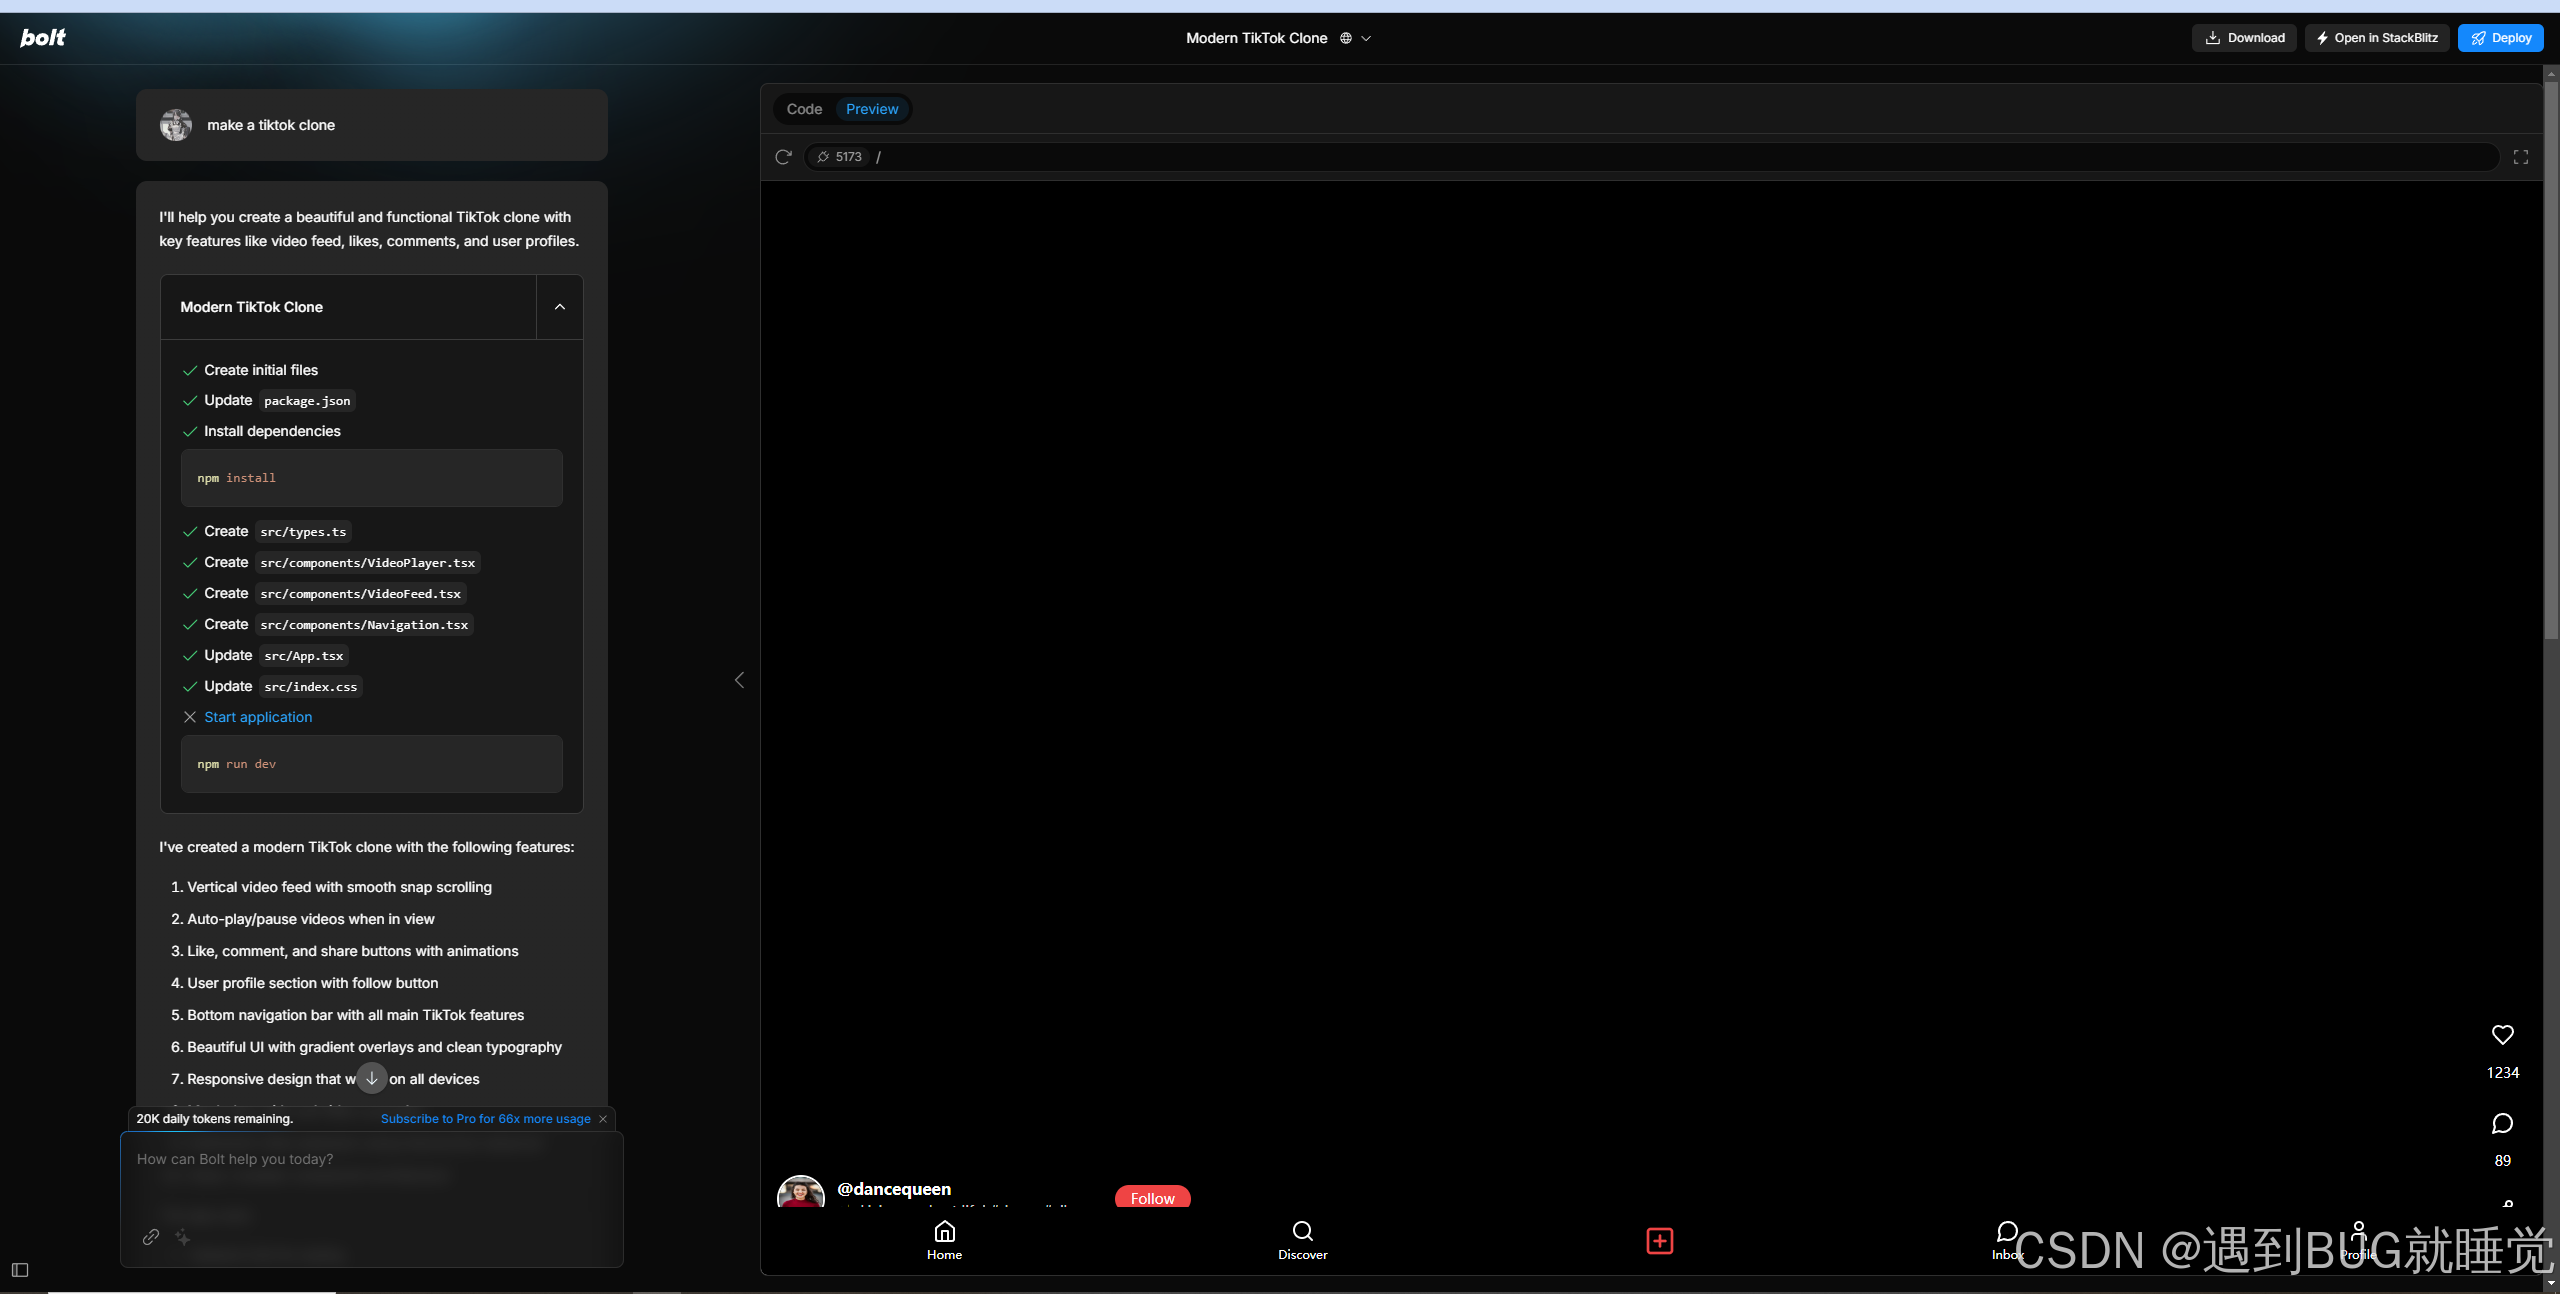Open Subscribe to Pro link

coord(485,1119)
